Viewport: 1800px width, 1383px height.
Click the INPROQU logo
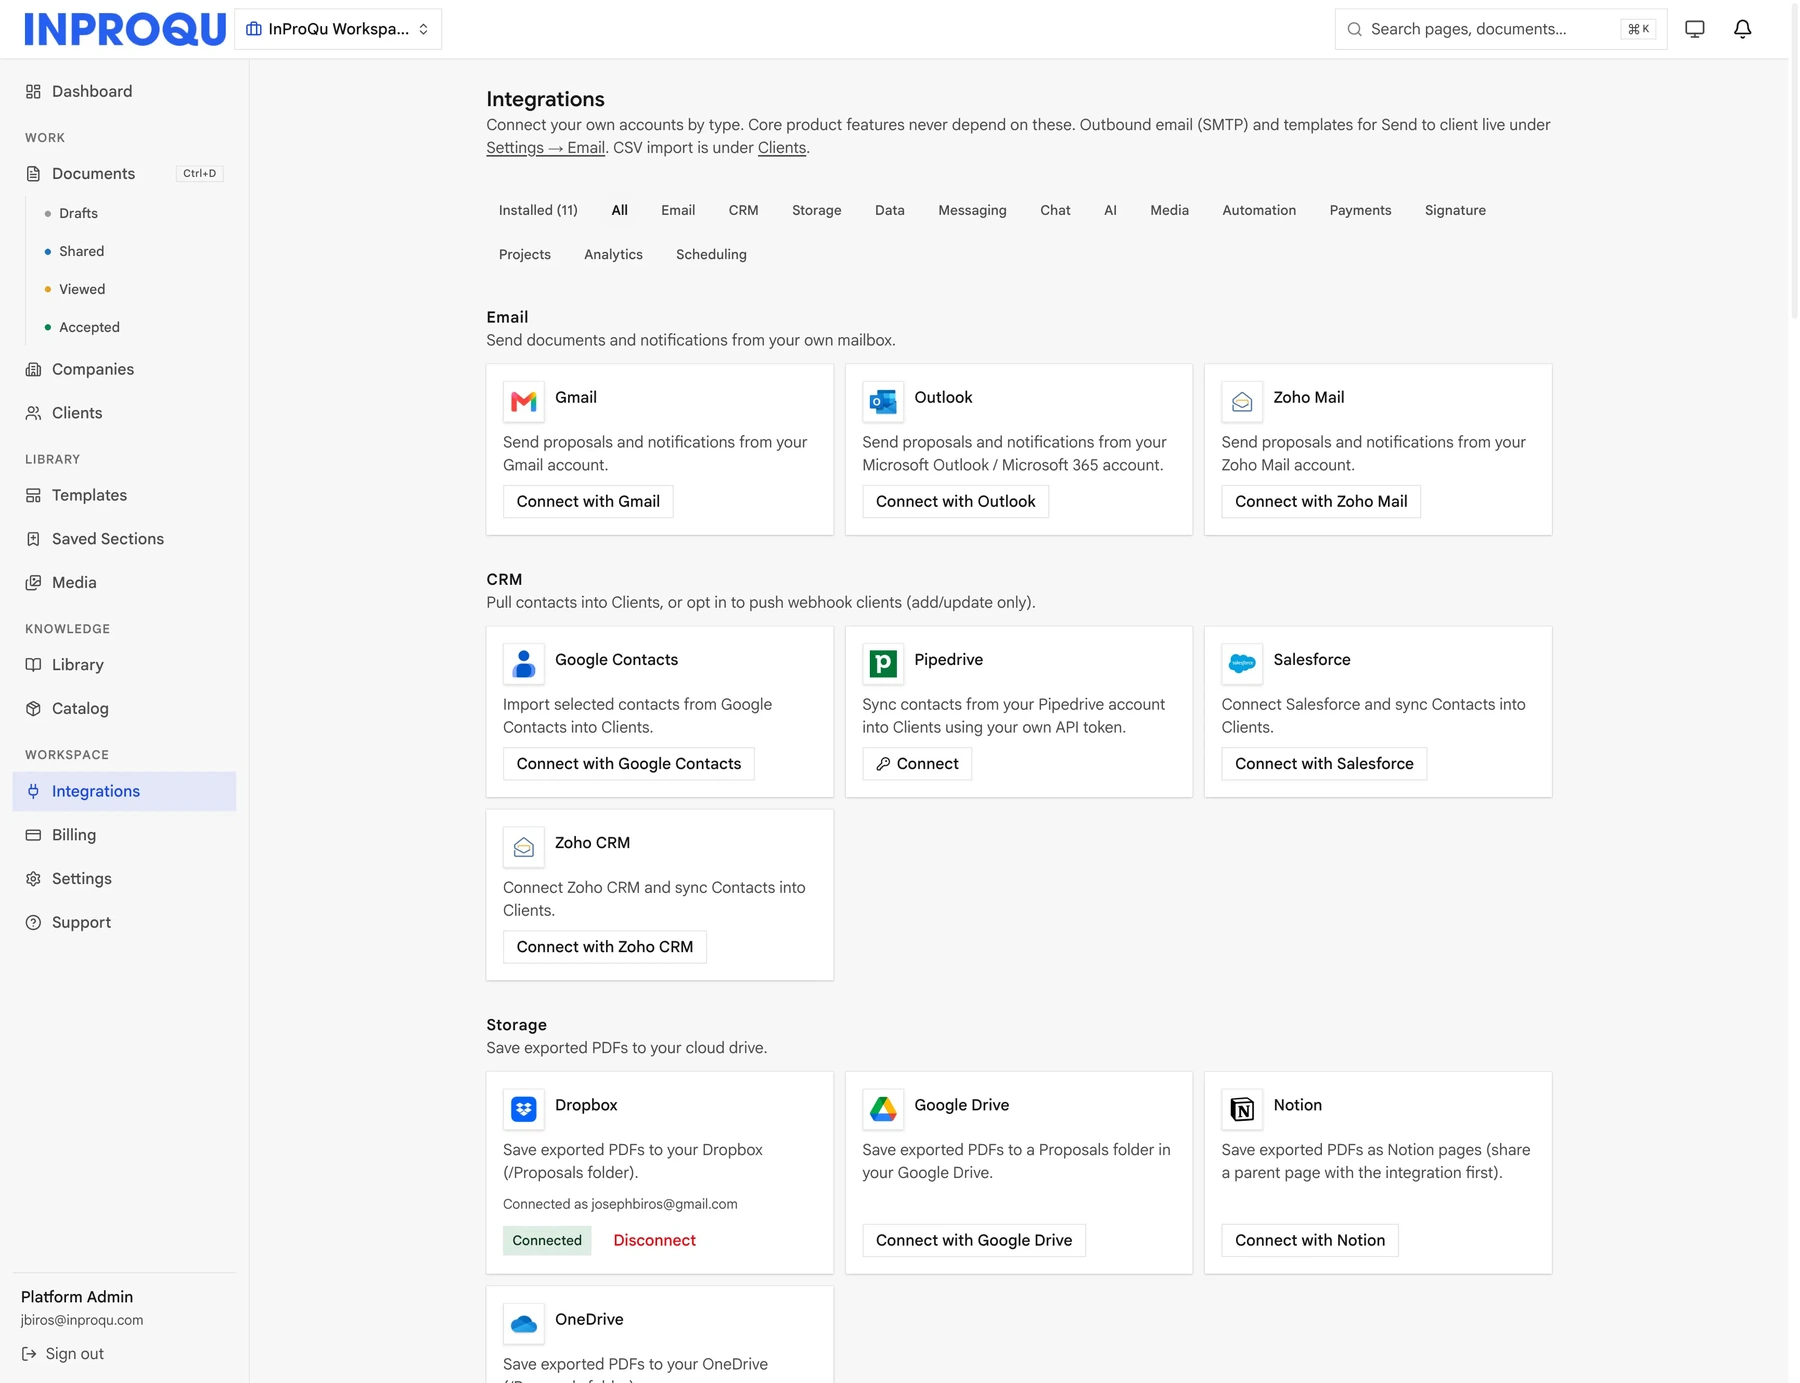[x=125, y=29]
